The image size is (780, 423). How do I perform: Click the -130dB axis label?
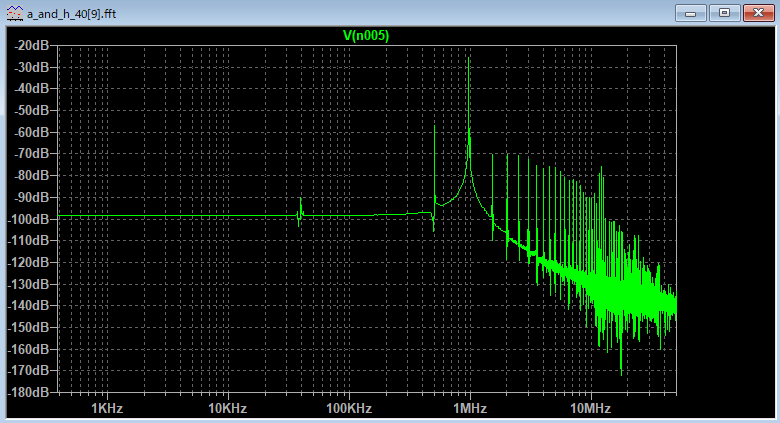click(x=29, y=284)
